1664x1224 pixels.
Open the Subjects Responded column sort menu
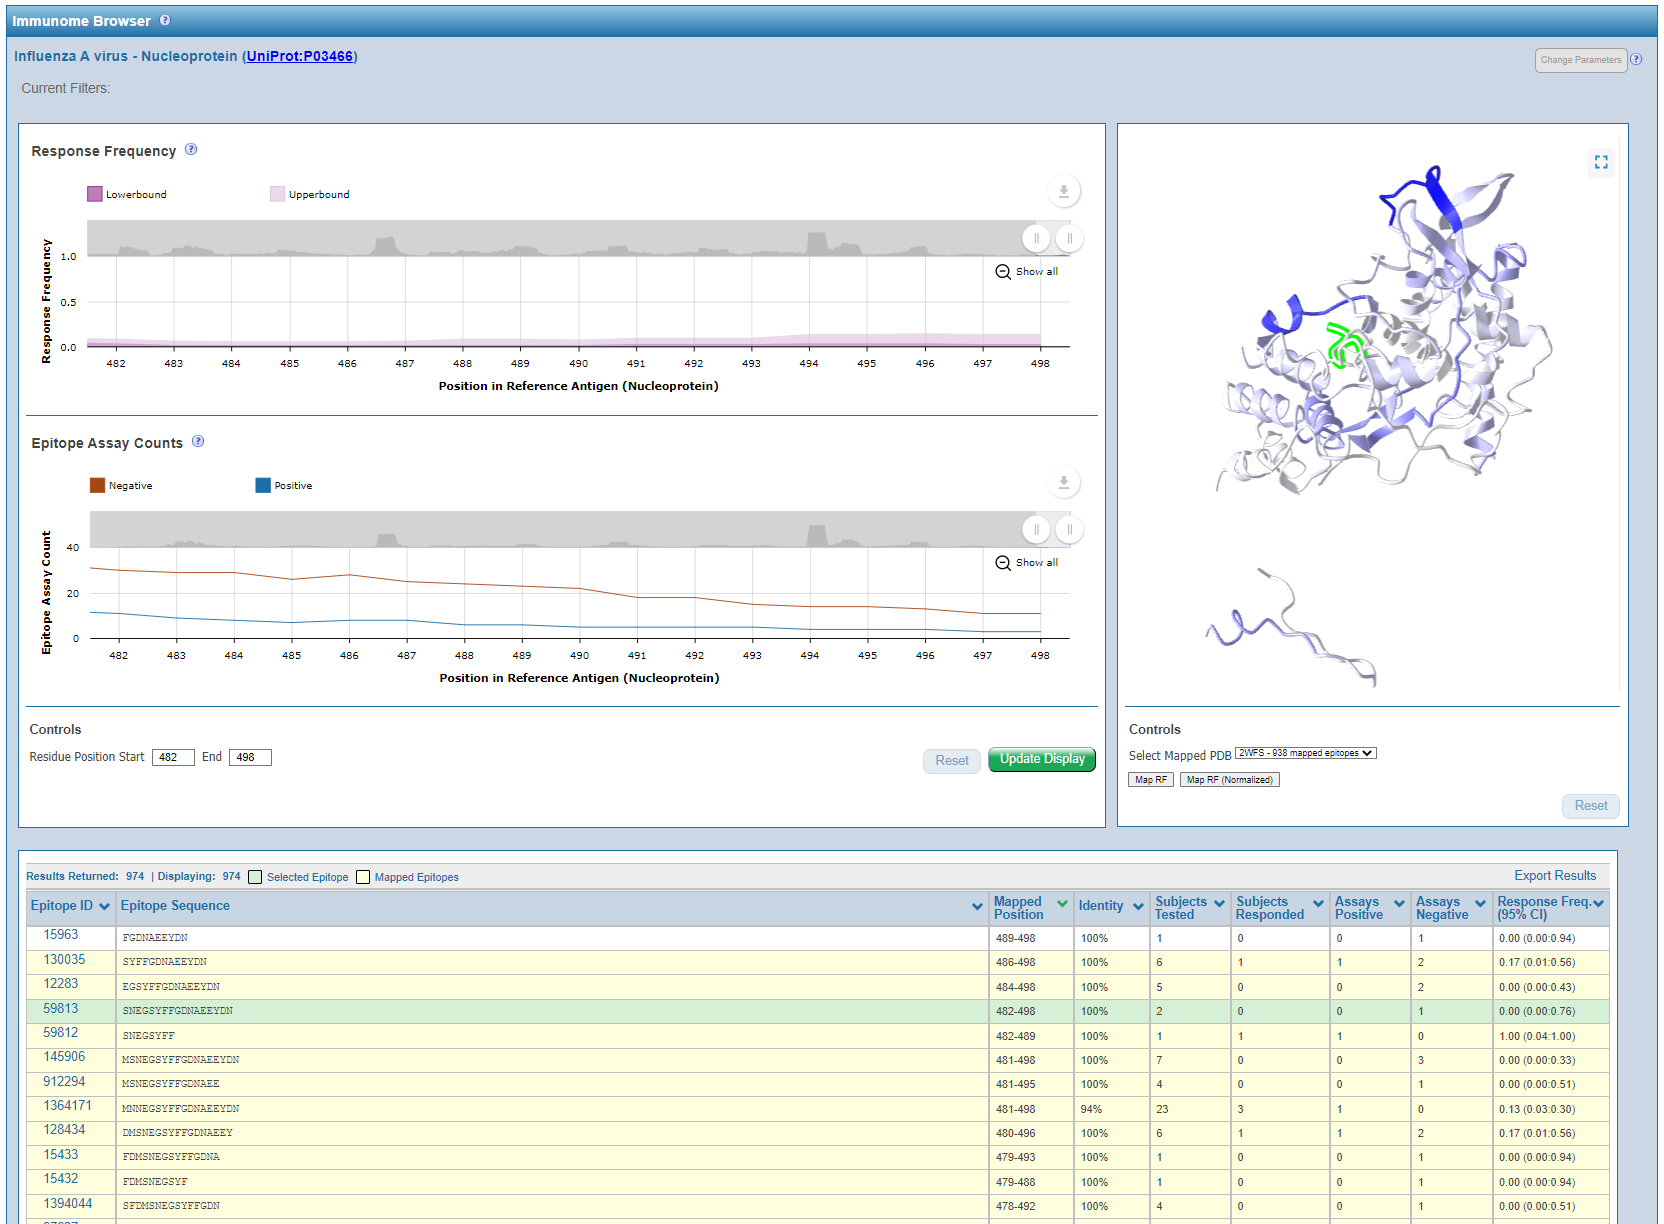point(1318,903)
